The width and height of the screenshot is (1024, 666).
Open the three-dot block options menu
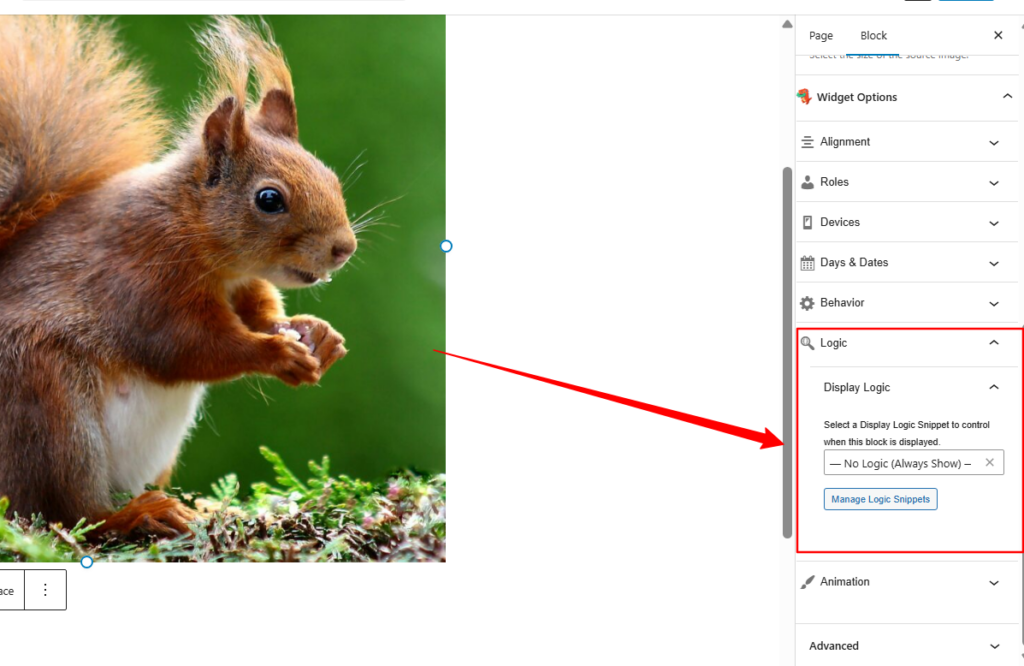tap(45, 590)
